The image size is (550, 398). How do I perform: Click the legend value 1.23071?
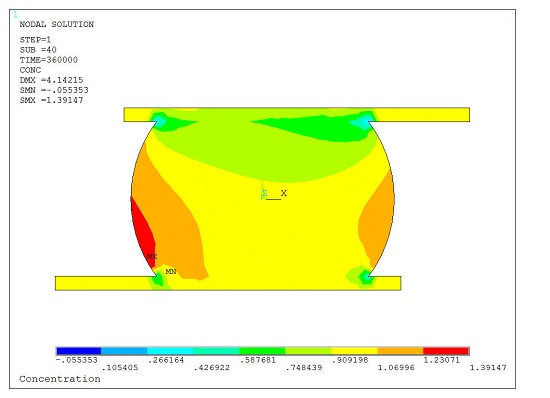click(442, 360)
